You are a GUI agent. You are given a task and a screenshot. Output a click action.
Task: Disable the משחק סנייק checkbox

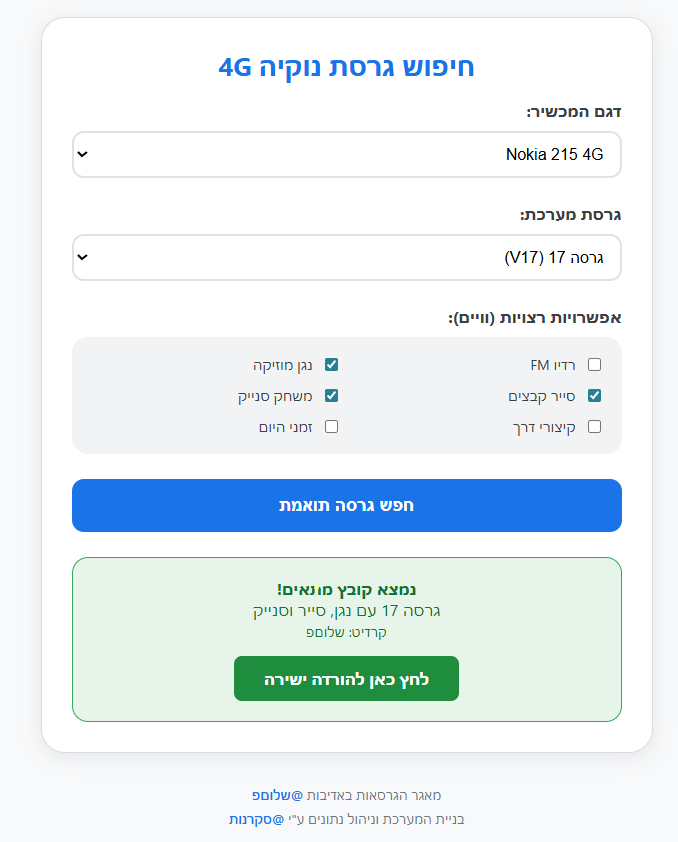tap(332, 396)
